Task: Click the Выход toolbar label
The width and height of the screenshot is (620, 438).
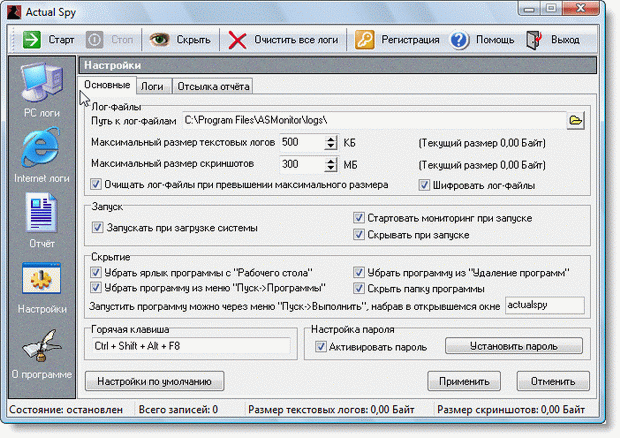Action: (x=565, y=40)
